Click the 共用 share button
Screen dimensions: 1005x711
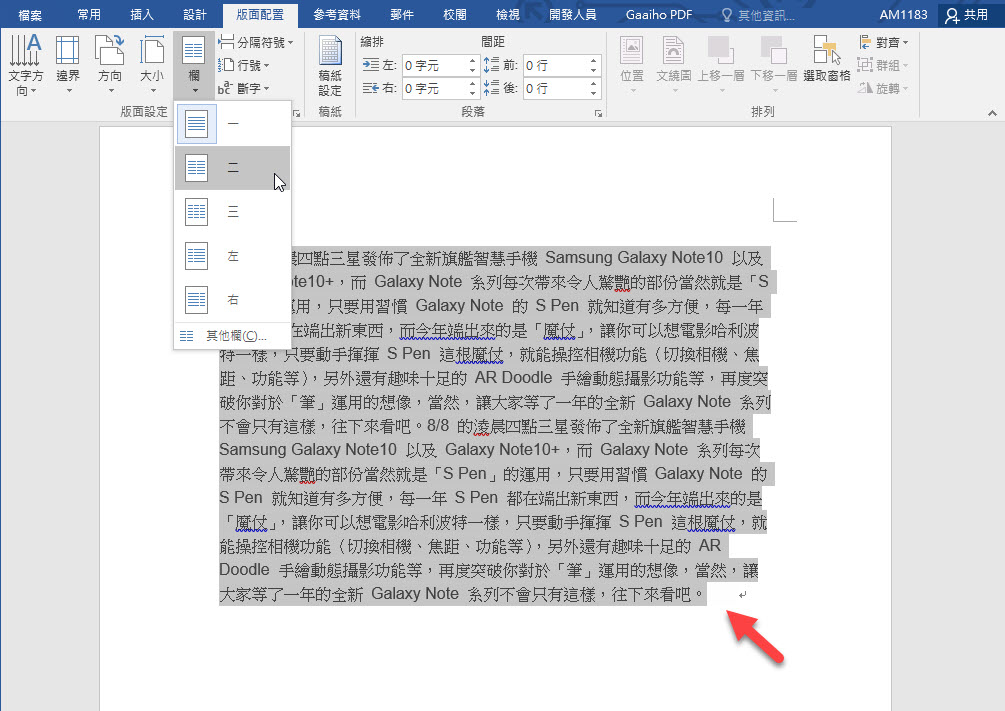[x=968, y=15]
